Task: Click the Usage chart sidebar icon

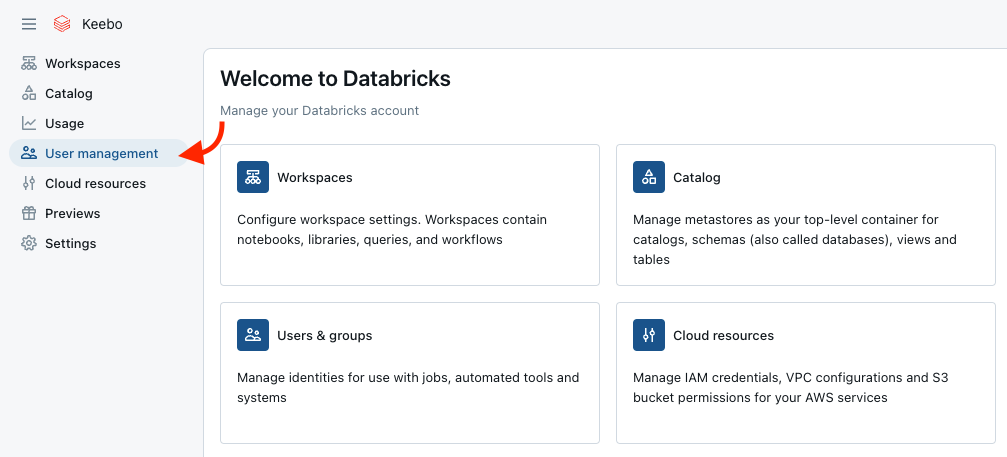Action: [29, 123]
